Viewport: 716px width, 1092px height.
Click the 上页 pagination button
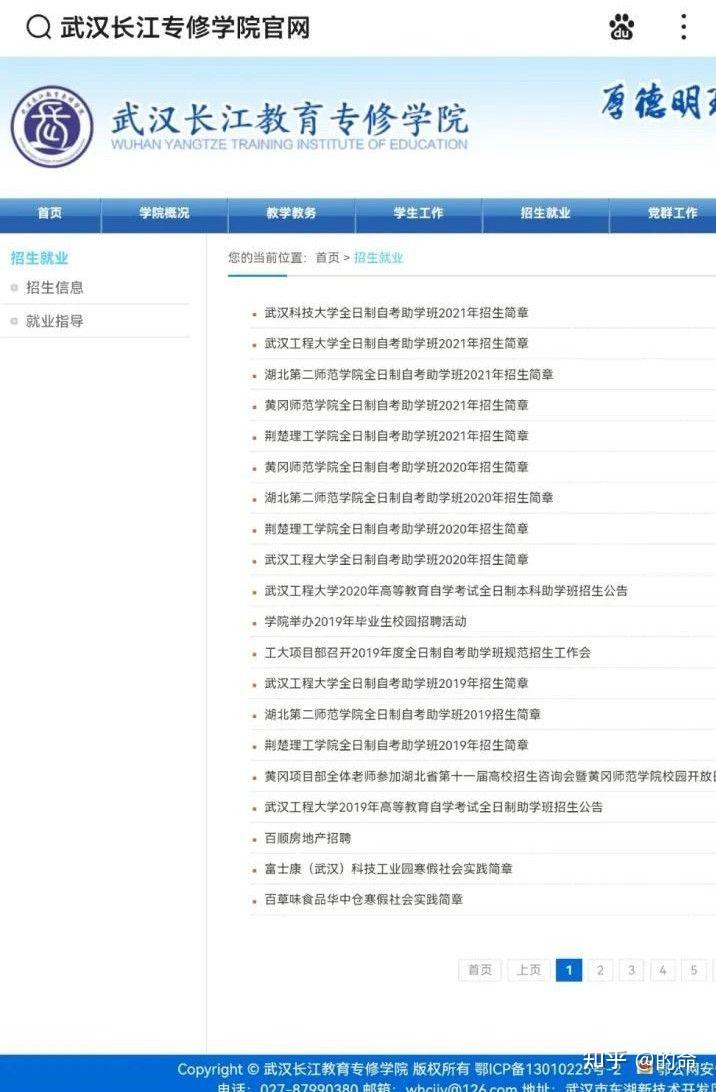click(529, 970)
